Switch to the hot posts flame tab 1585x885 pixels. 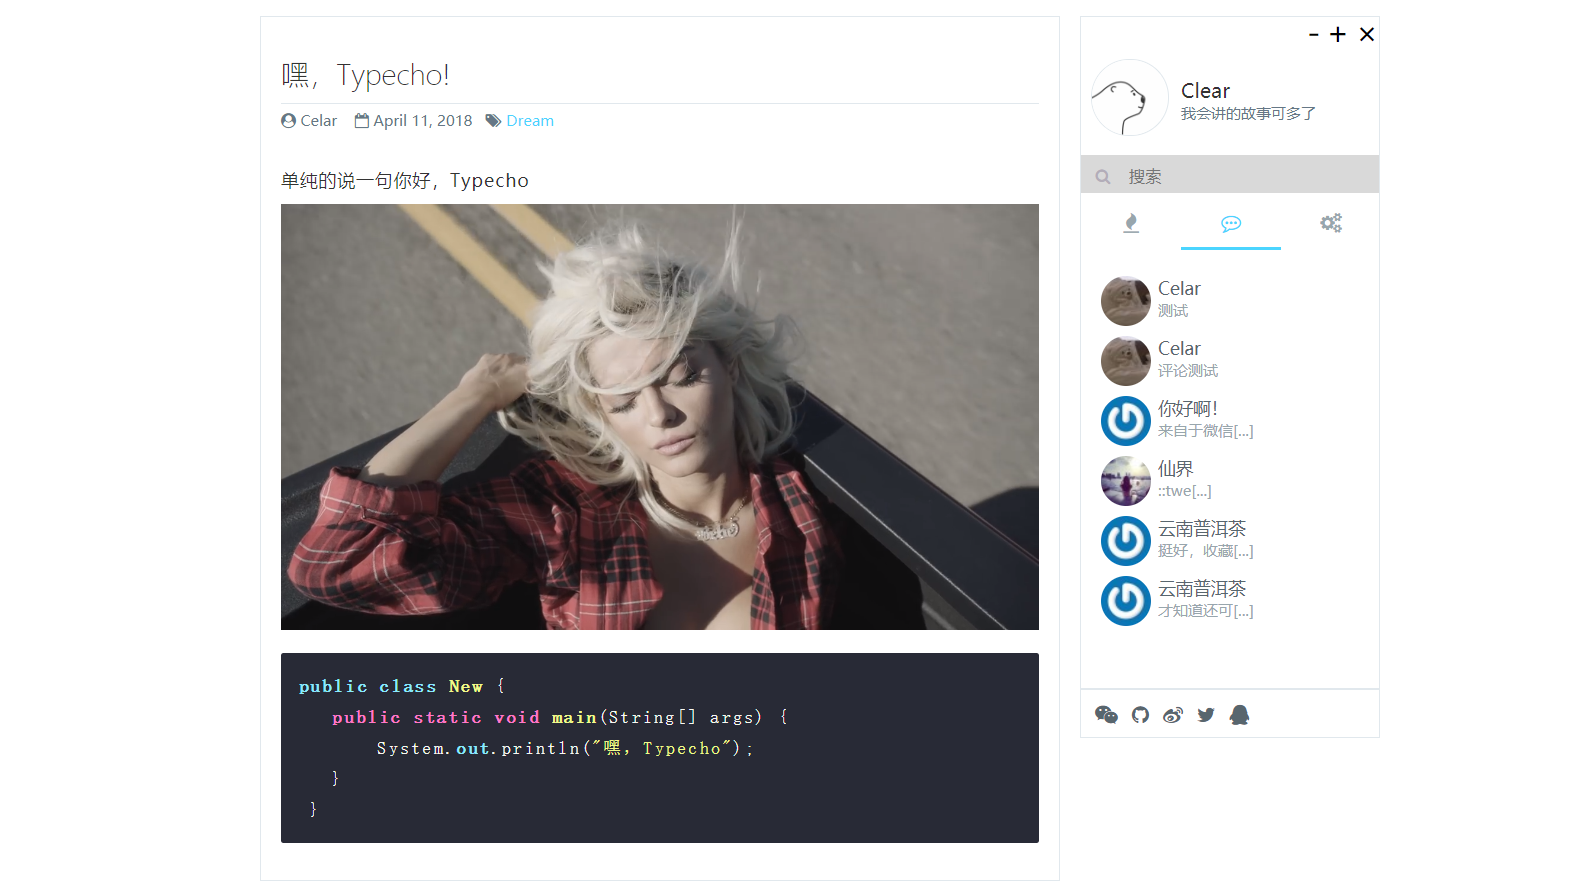tap(1131, 223)
